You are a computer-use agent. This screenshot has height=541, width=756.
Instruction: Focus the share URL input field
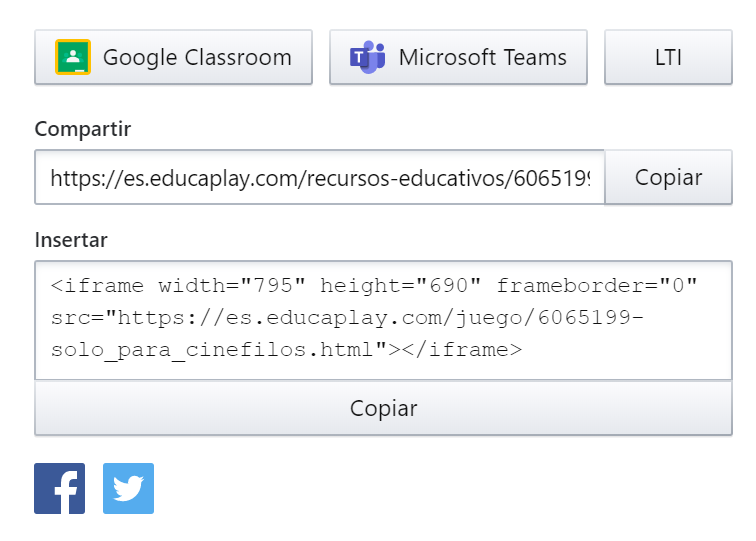pos(320,177)
